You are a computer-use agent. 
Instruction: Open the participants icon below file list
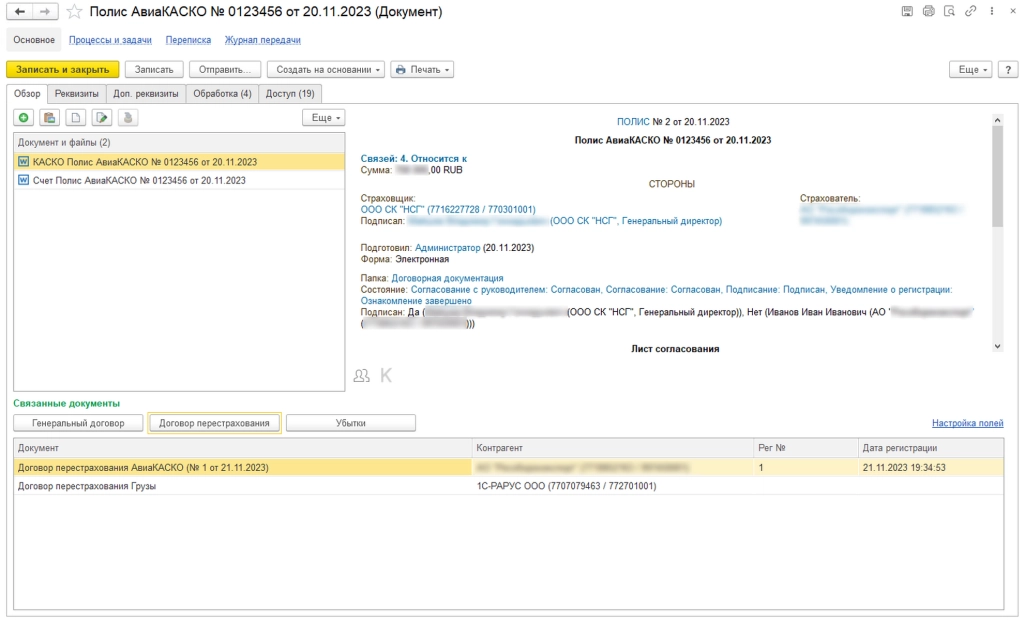tap(361, 376)
